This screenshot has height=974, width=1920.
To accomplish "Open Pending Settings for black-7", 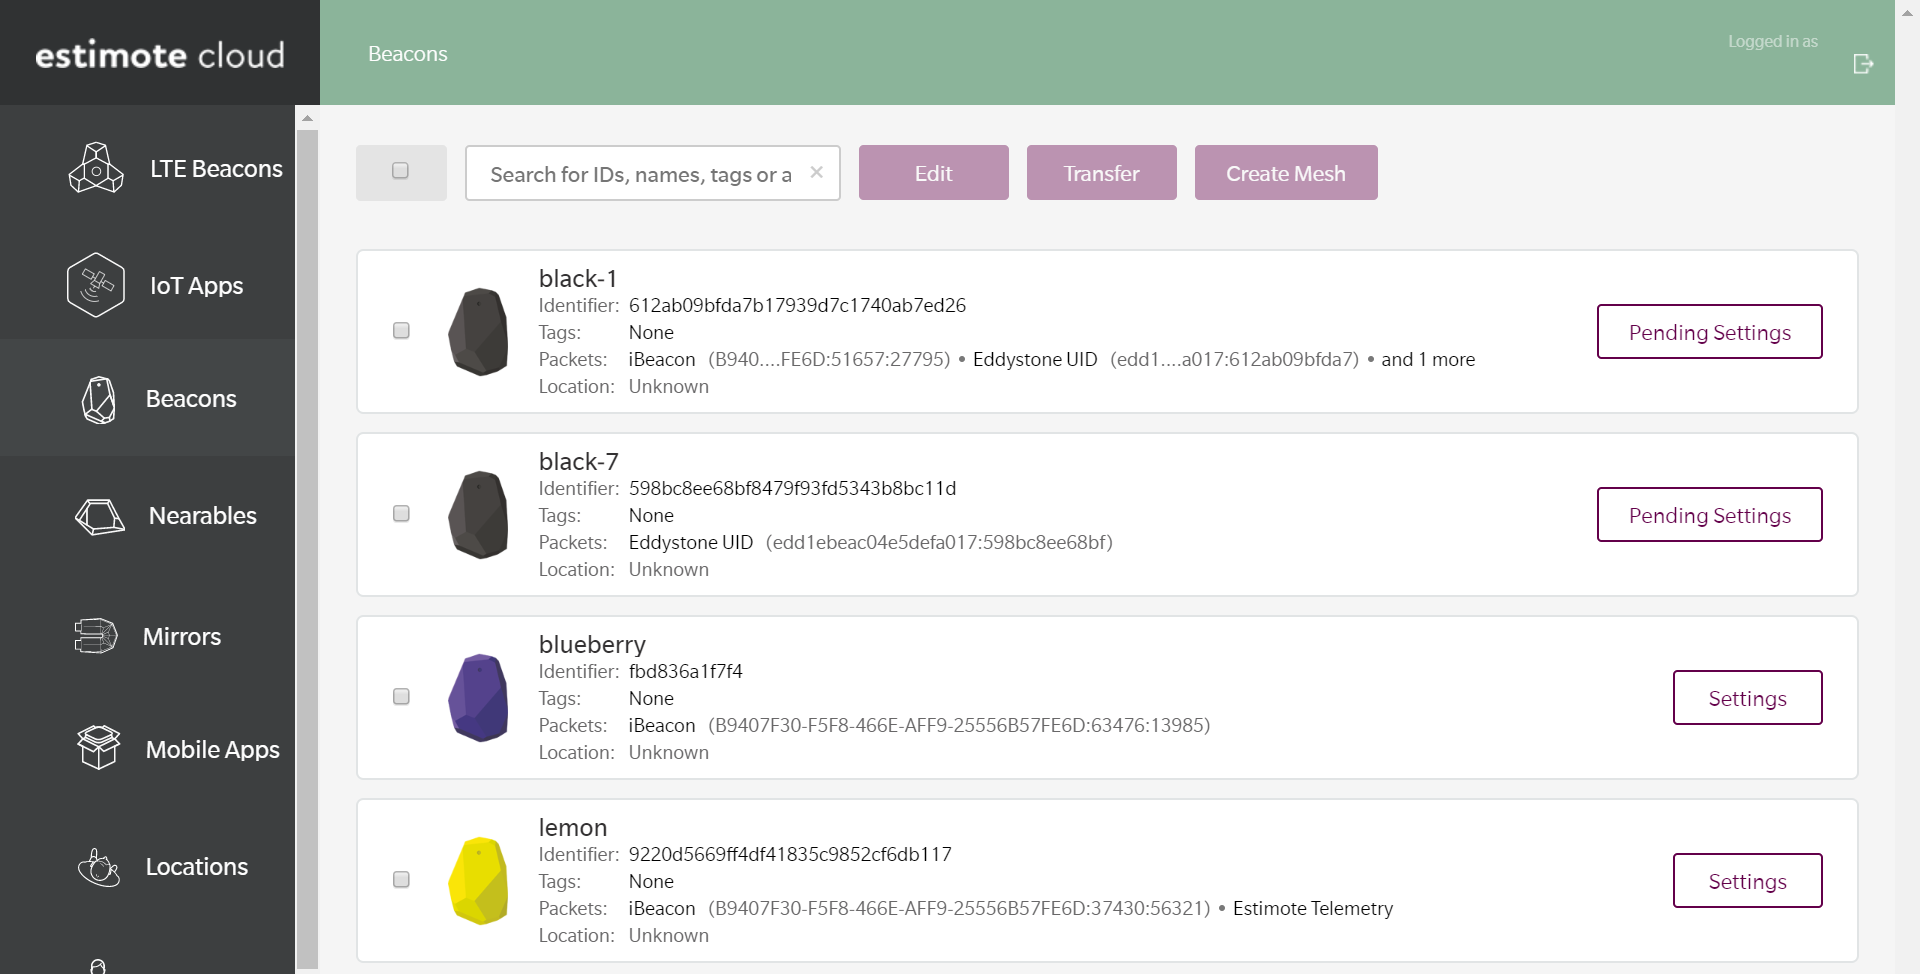I will click(1710, 515).
